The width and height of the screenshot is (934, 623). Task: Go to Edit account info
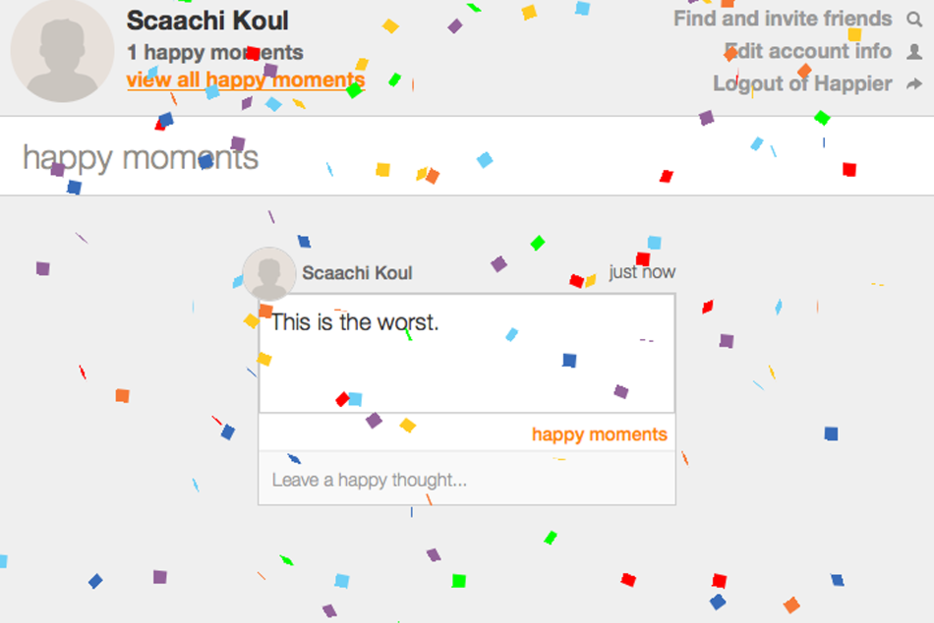[808, 51]
